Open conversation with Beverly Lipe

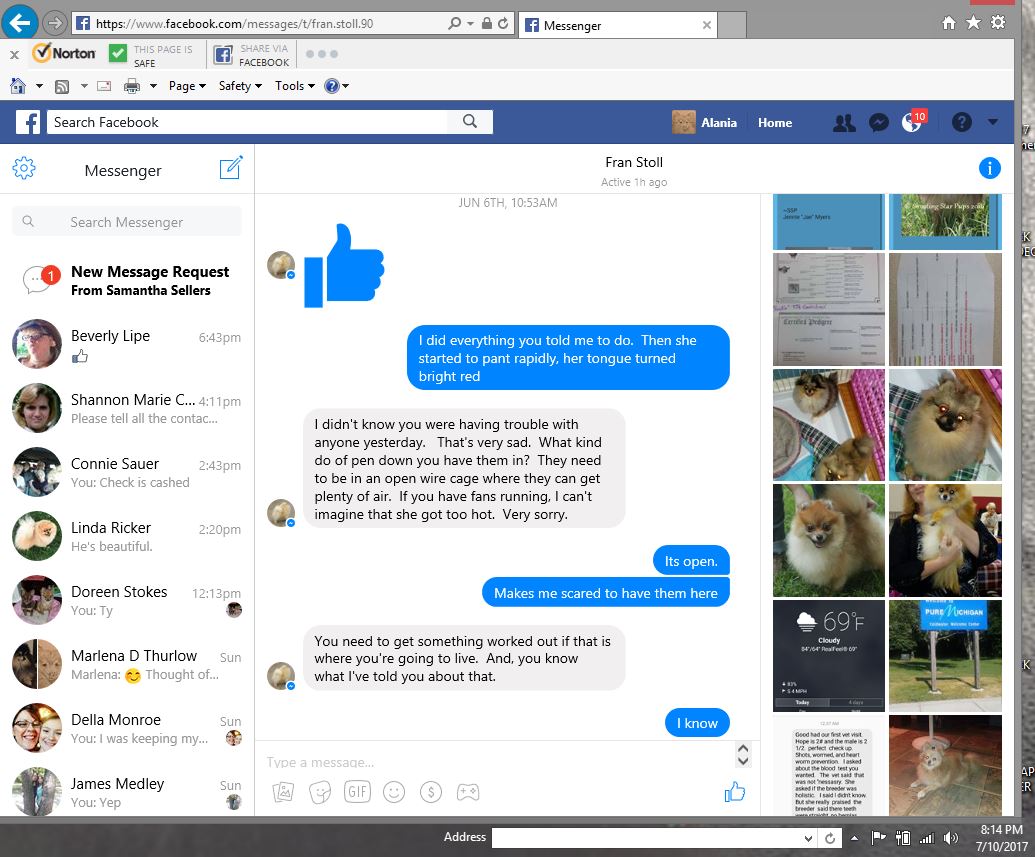pyautogui.click(x=127, y=345)
